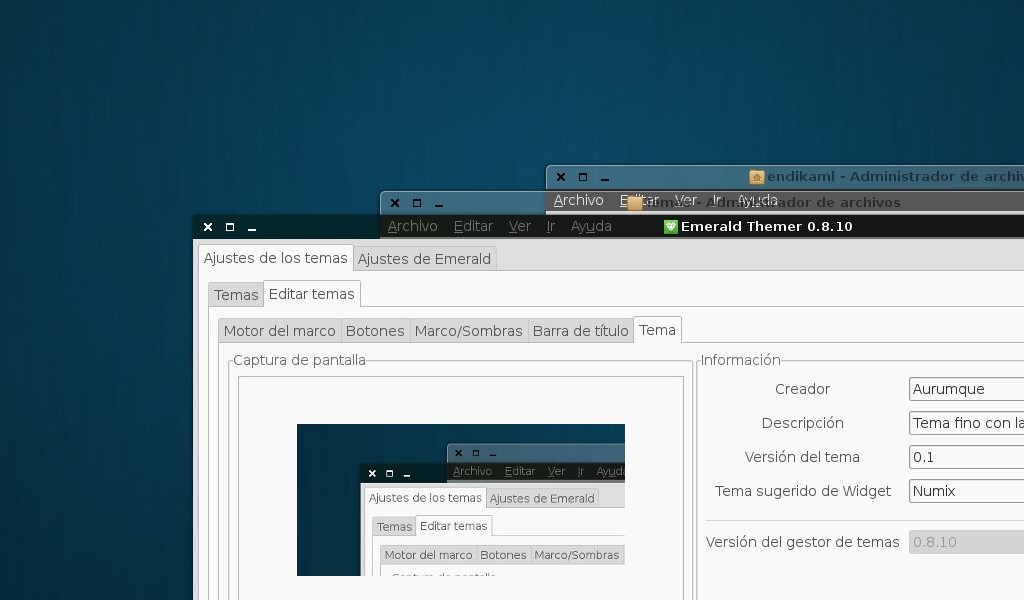The height and width of the screenshot is (600, 1024).
Task: Click the 'Versión del gestor de temas' label
Action: 803,542
